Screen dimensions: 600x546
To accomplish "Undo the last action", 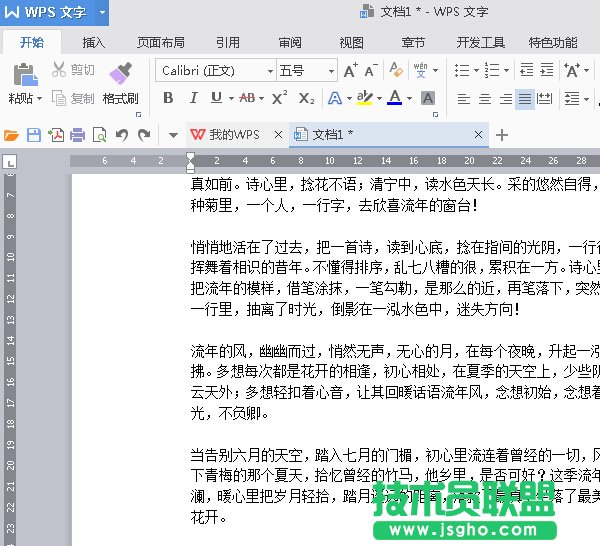I will (x=122, y=135).
